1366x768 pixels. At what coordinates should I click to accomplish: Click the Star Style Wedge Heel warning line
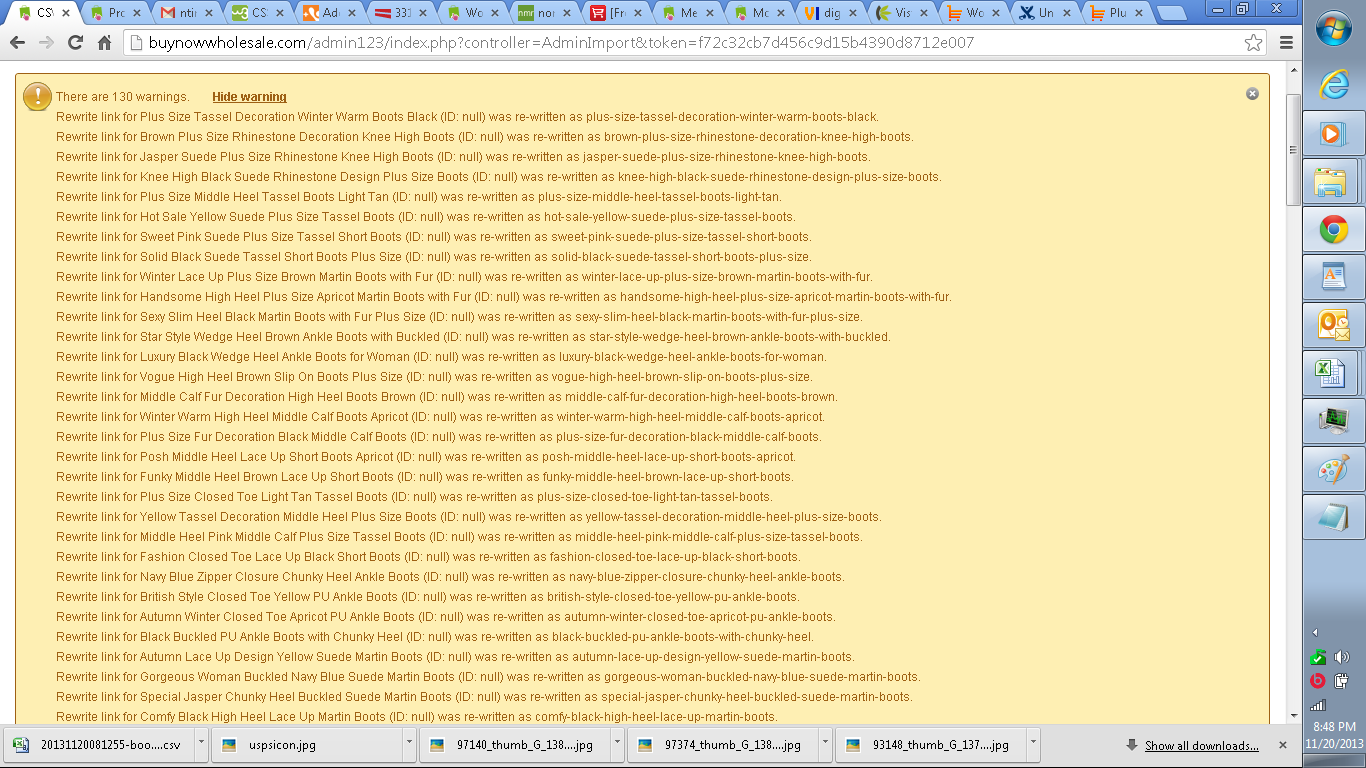click(x=473, y=337)
